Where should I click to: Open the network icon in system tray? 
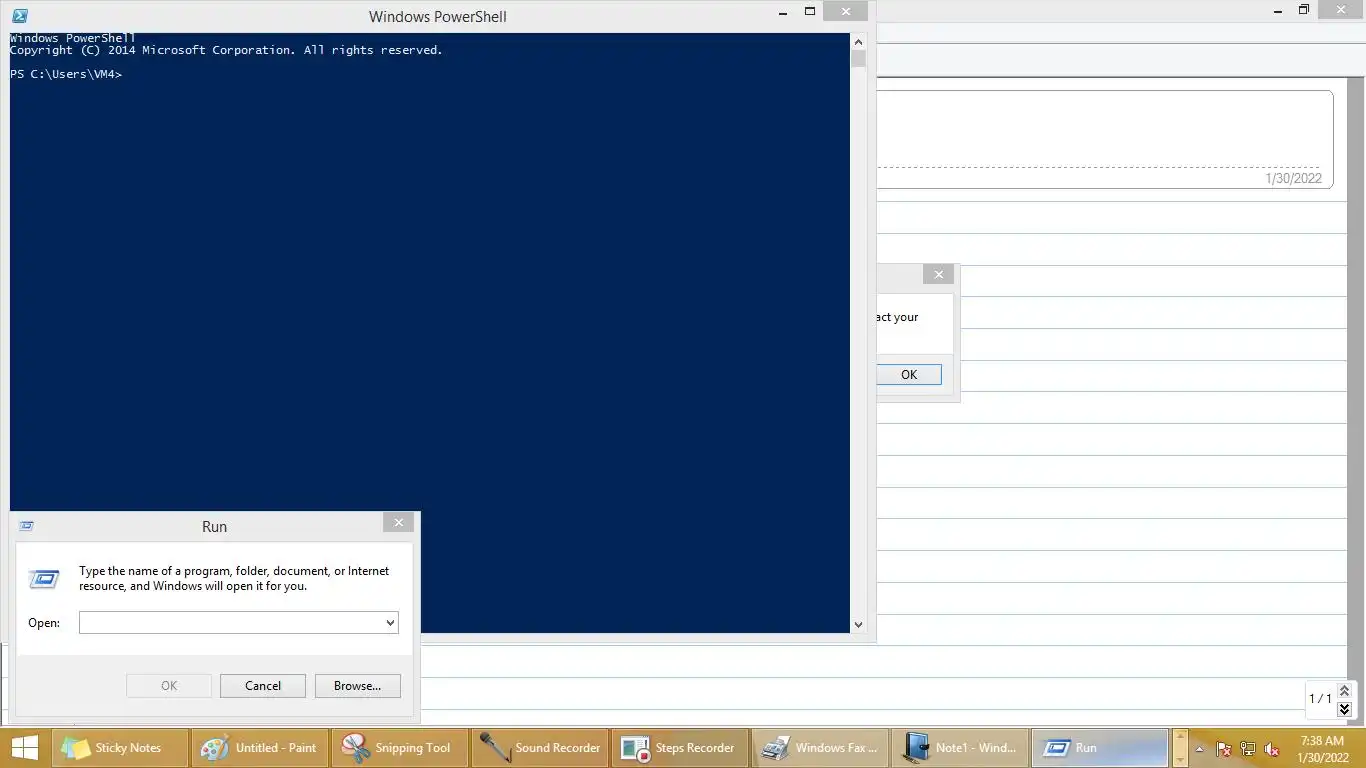pyautogui.click(x=1248, y=748)
